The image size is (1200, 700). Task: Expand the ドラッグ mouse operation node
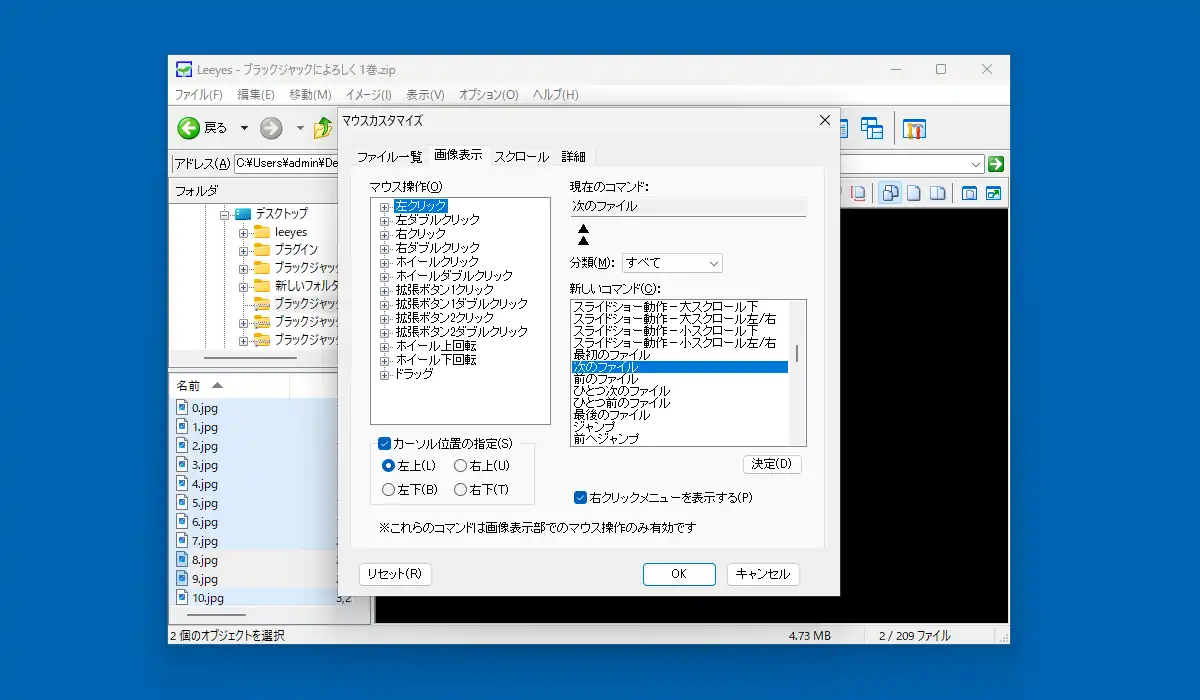pyautogui.click(x=384, y=374)
